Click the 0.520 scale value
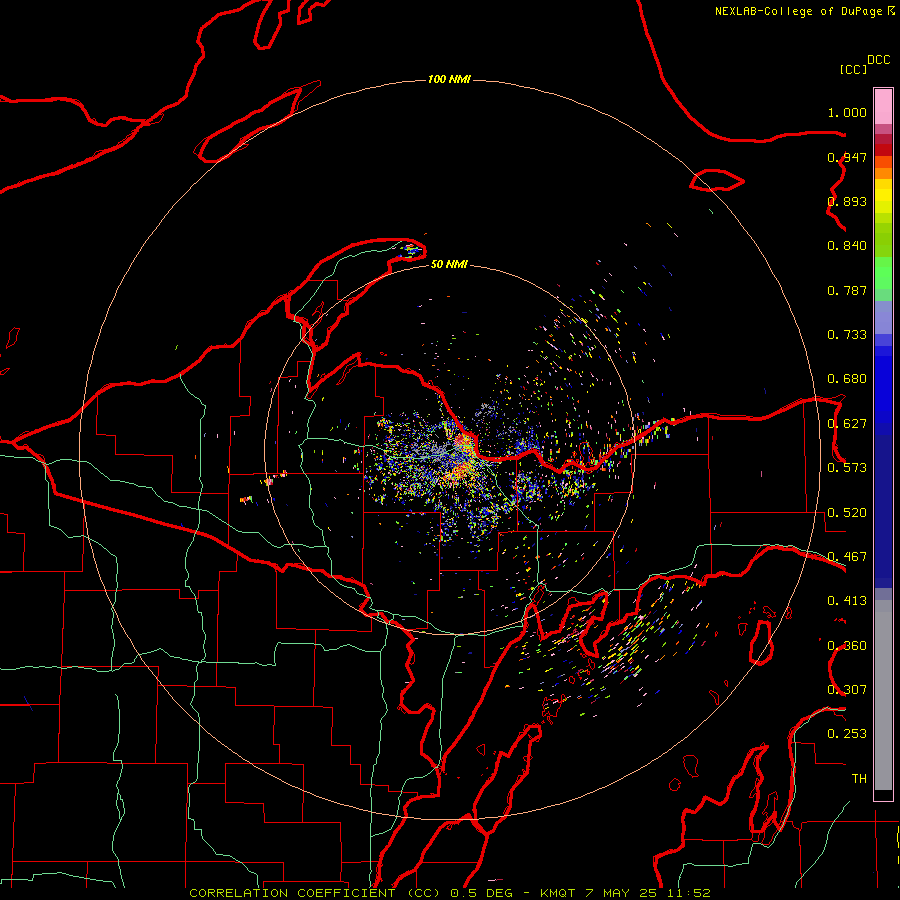The width and height of the screenshot is (900, 900). point(847,513)
